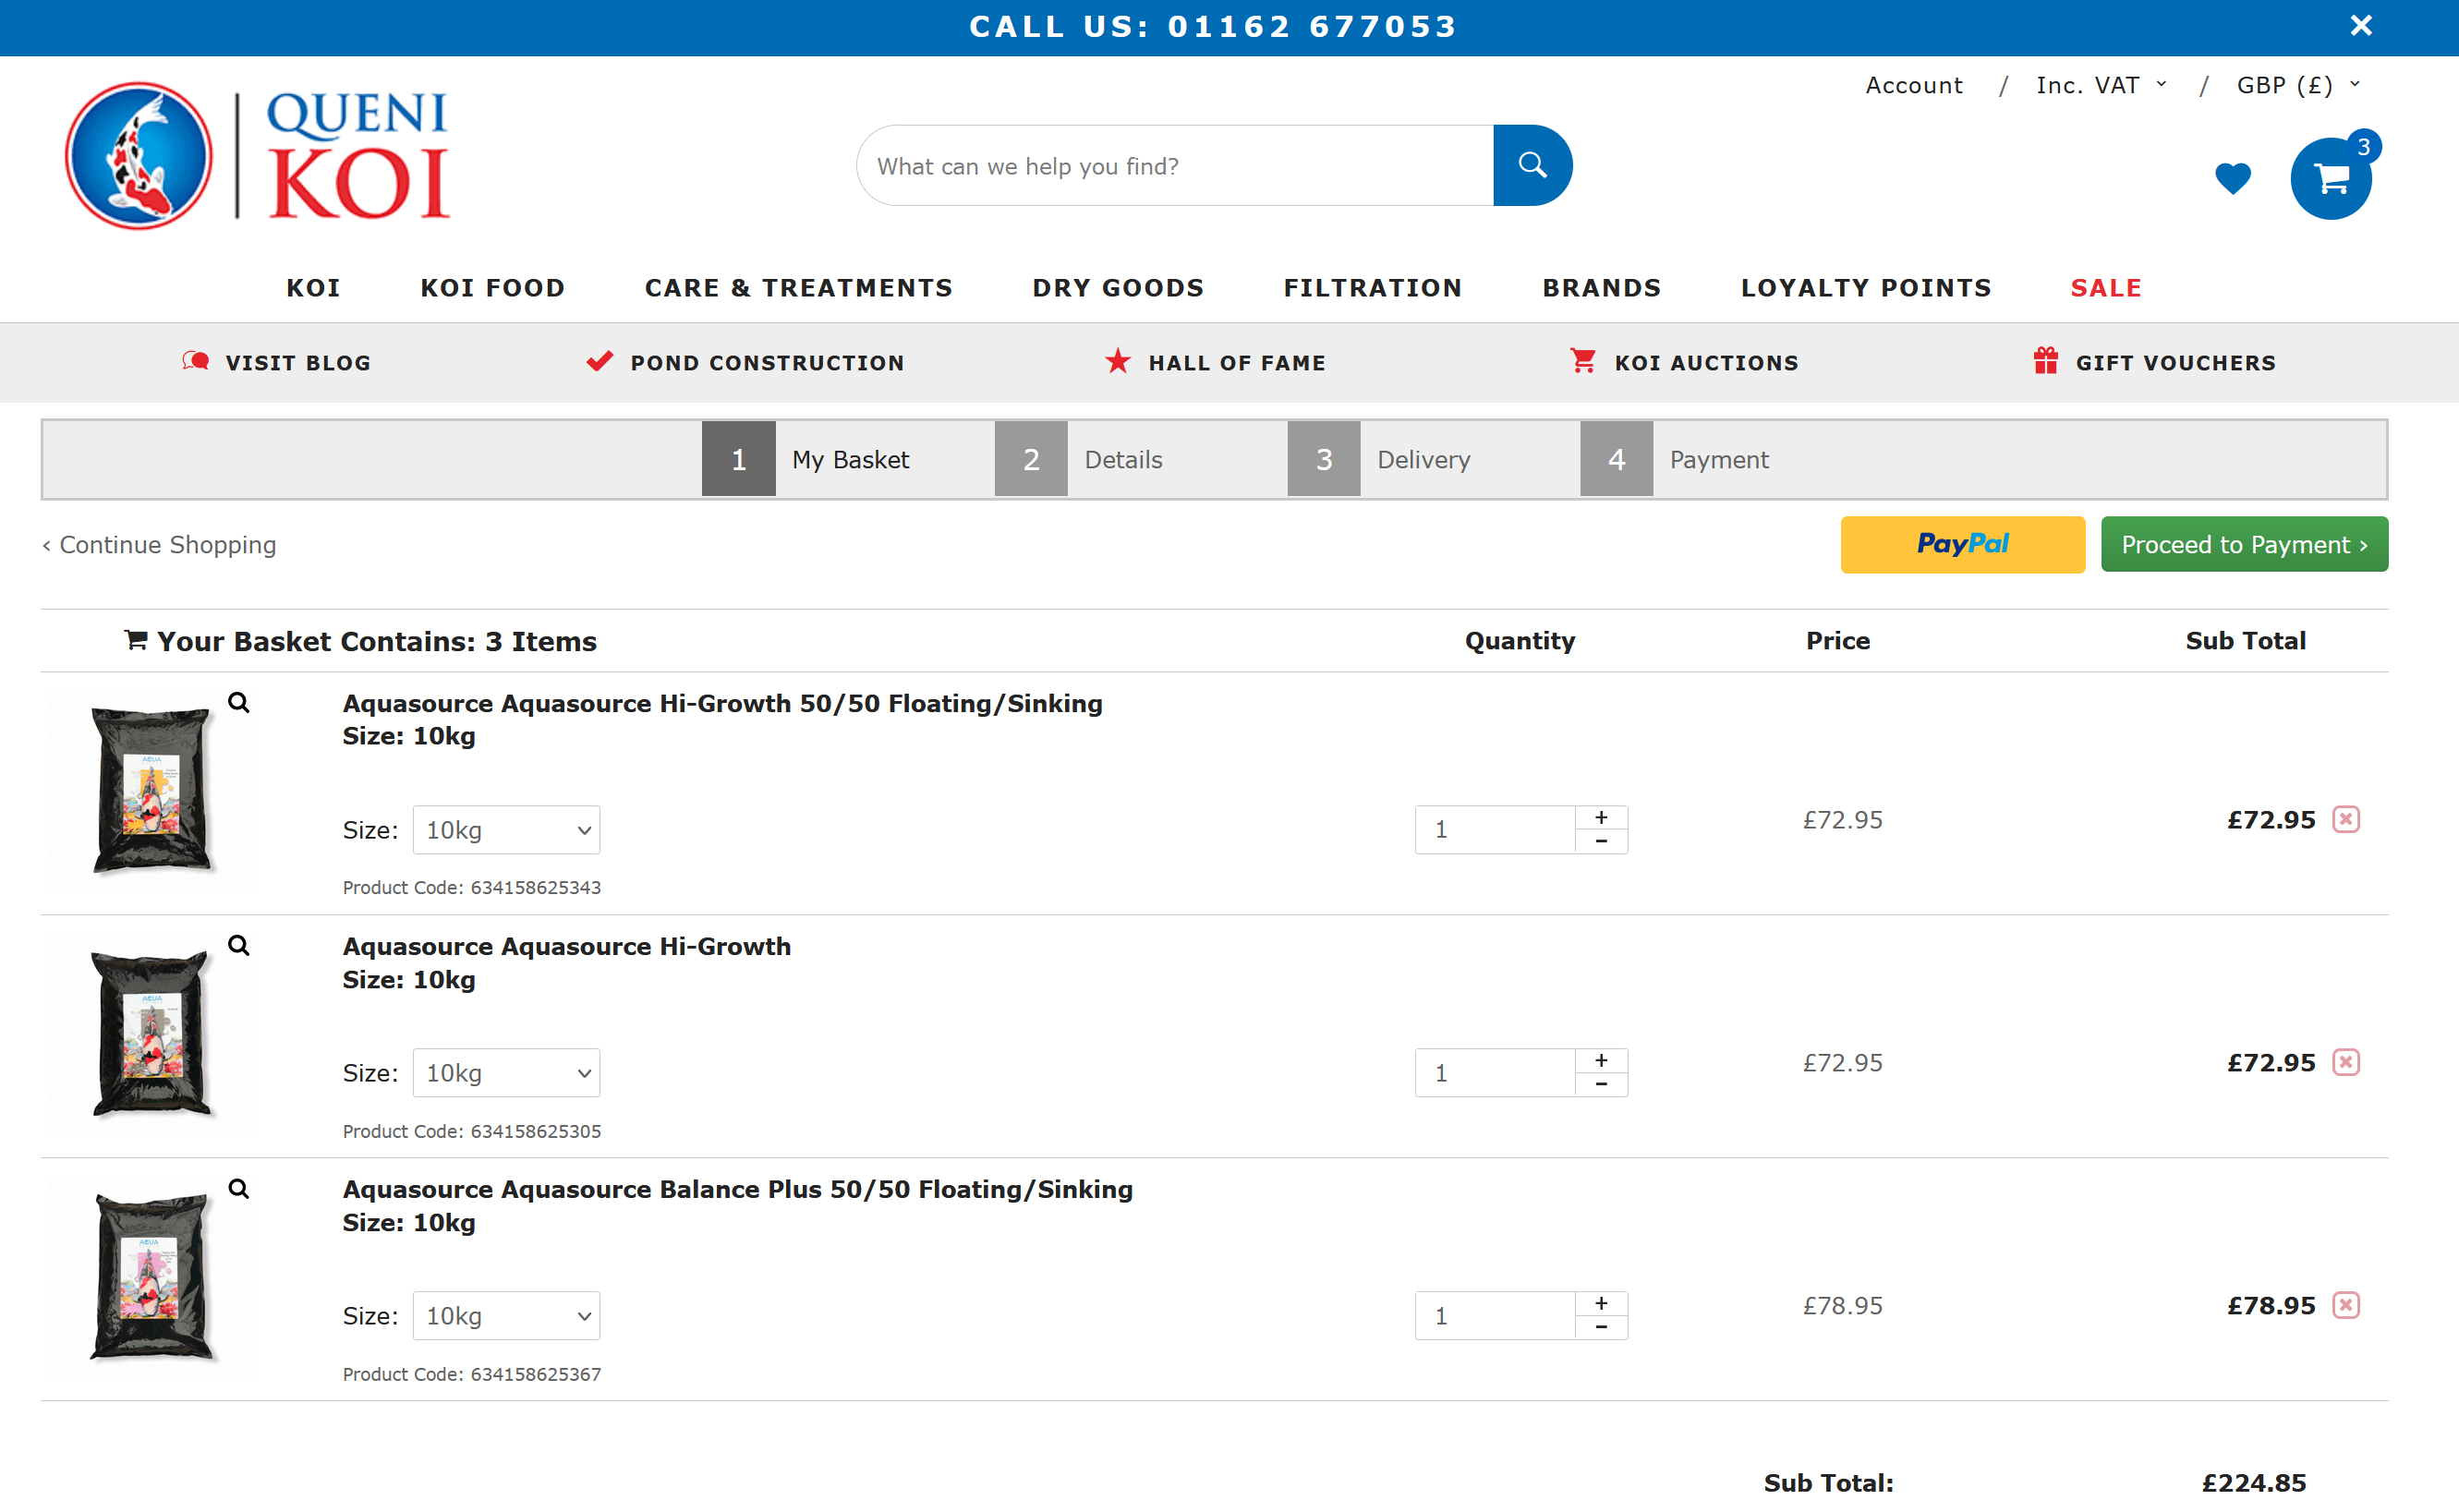Screen dimensions: 2459x1512
Task: Click Product Code: 634158625367 text
Action: [x=471, y=1374]
